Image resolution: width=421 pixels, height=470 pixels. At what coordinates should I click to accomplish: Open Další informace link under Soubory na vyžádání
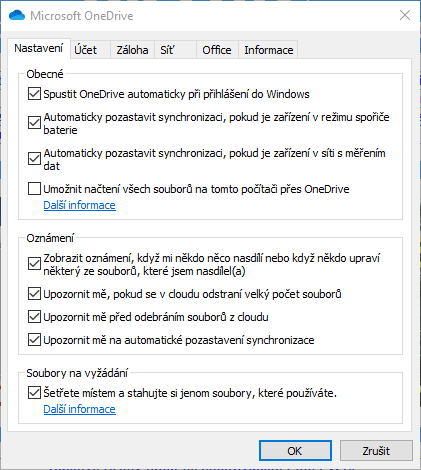[79, 409]
